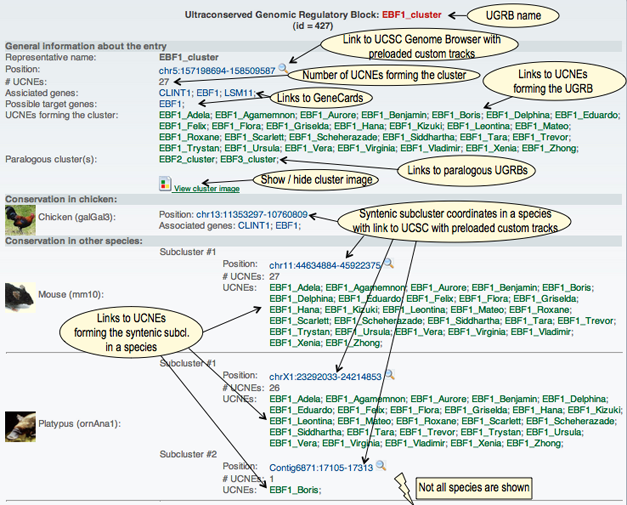Click the cluster image icon above View cluster image
Screen dimensions: 627x505
coord(165,184)
